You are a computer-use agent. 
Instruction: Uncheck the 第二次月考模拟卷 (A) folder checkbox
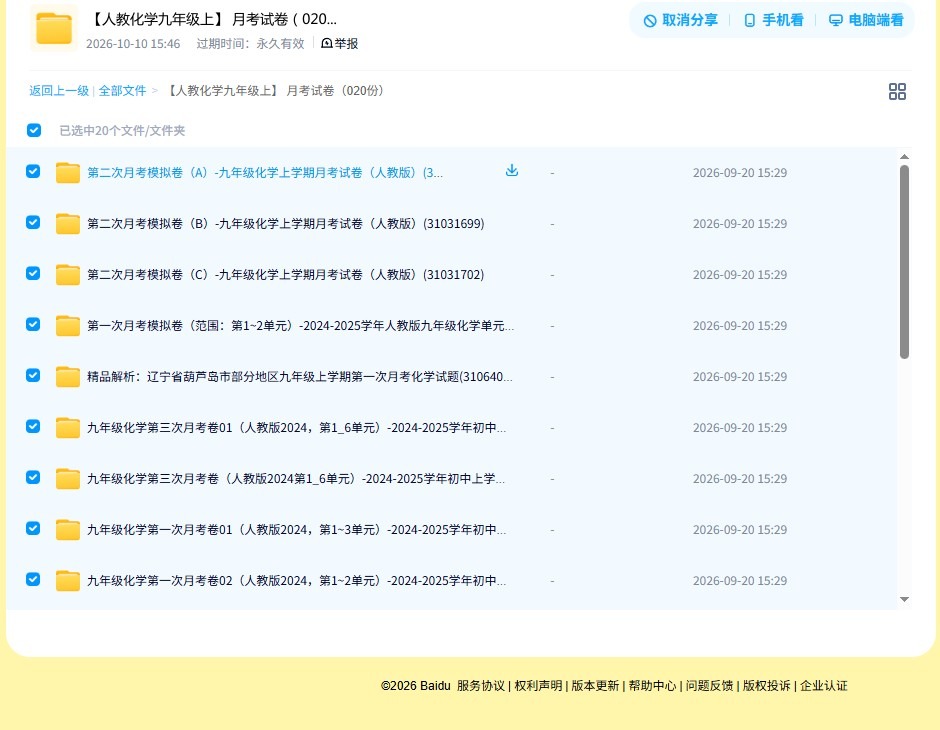tap(33, 171)
